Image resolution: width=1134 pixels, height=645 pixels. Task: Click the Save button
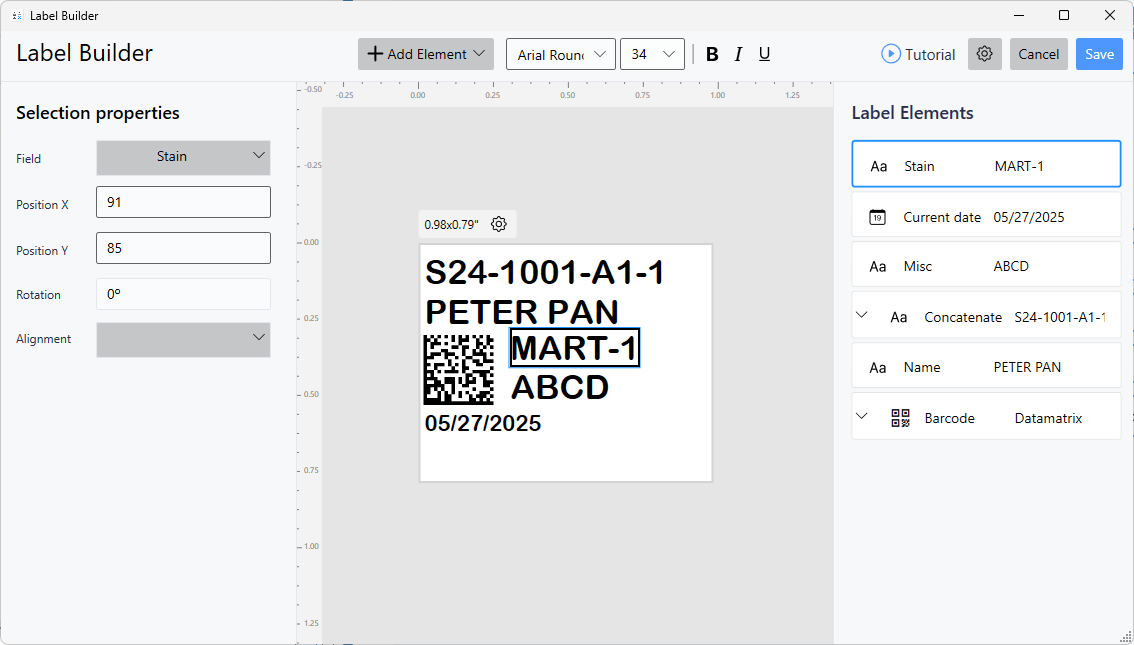coord(1098,54)
